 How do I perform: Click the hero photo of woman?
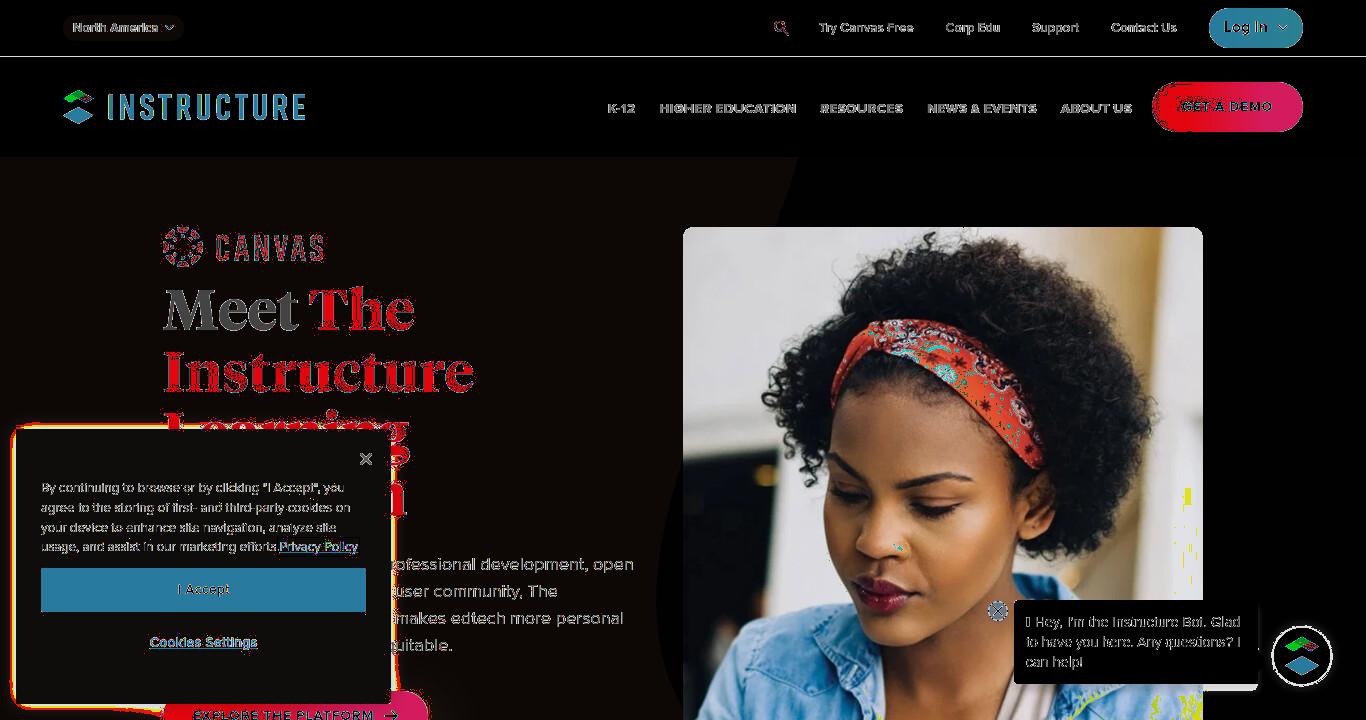(942, 473)
